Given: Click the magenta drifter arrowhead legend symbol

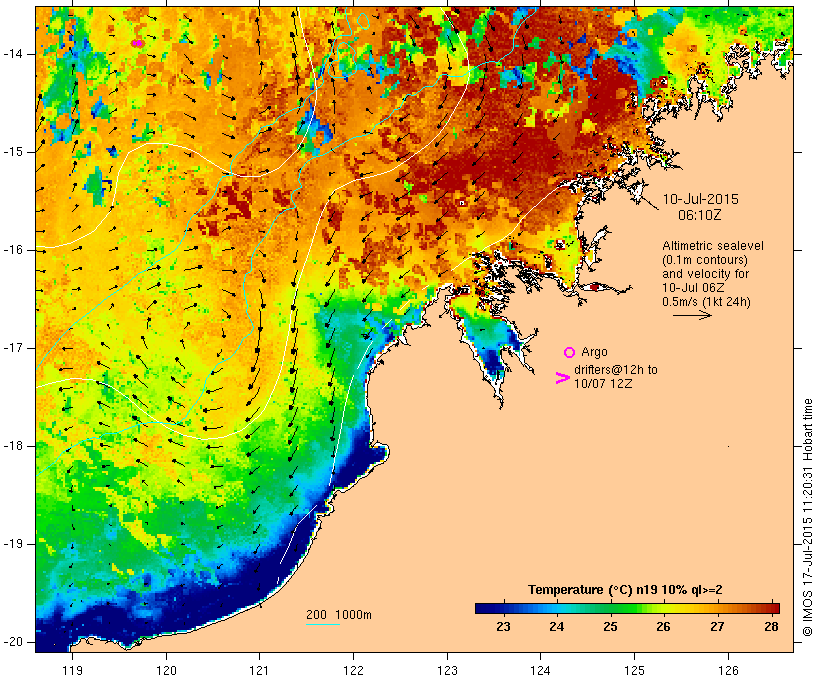Looking at the screenshot, I should click(563, 378).
